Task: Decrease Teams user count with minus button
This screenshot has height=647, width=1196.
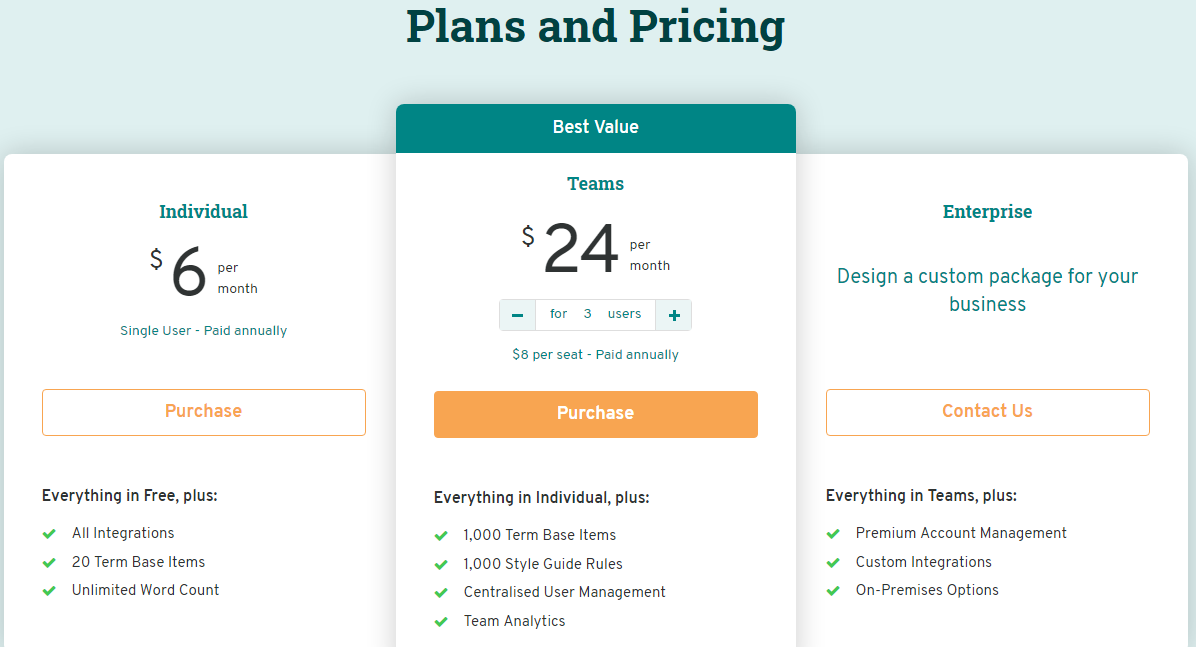Action: click(x=517, y=314)
